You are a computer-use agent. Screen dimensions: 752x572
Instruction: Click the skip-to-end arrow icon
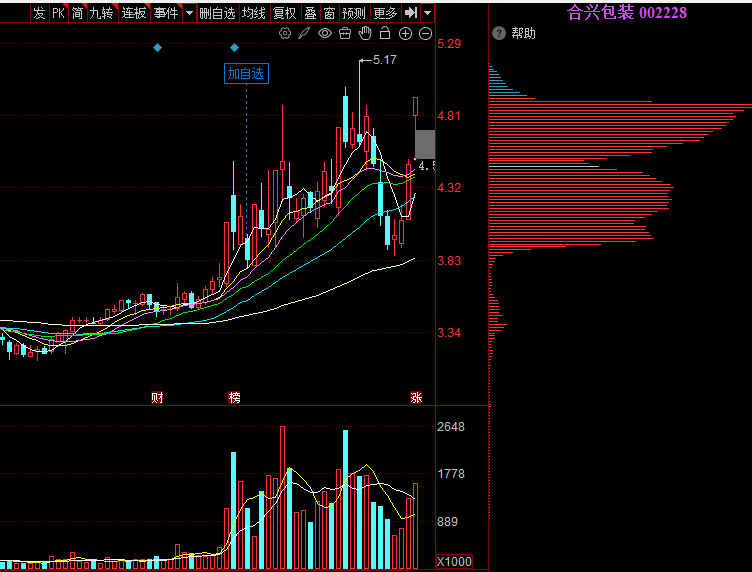411,13
